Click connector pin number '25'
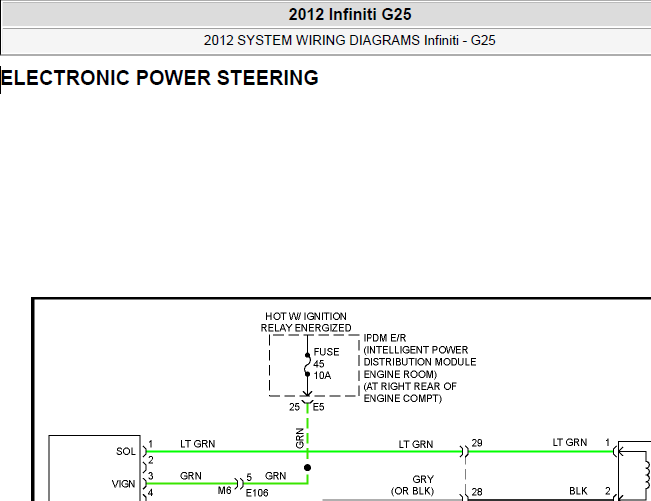The height and width of the screenshot is (501, 651). click(294, 407)
